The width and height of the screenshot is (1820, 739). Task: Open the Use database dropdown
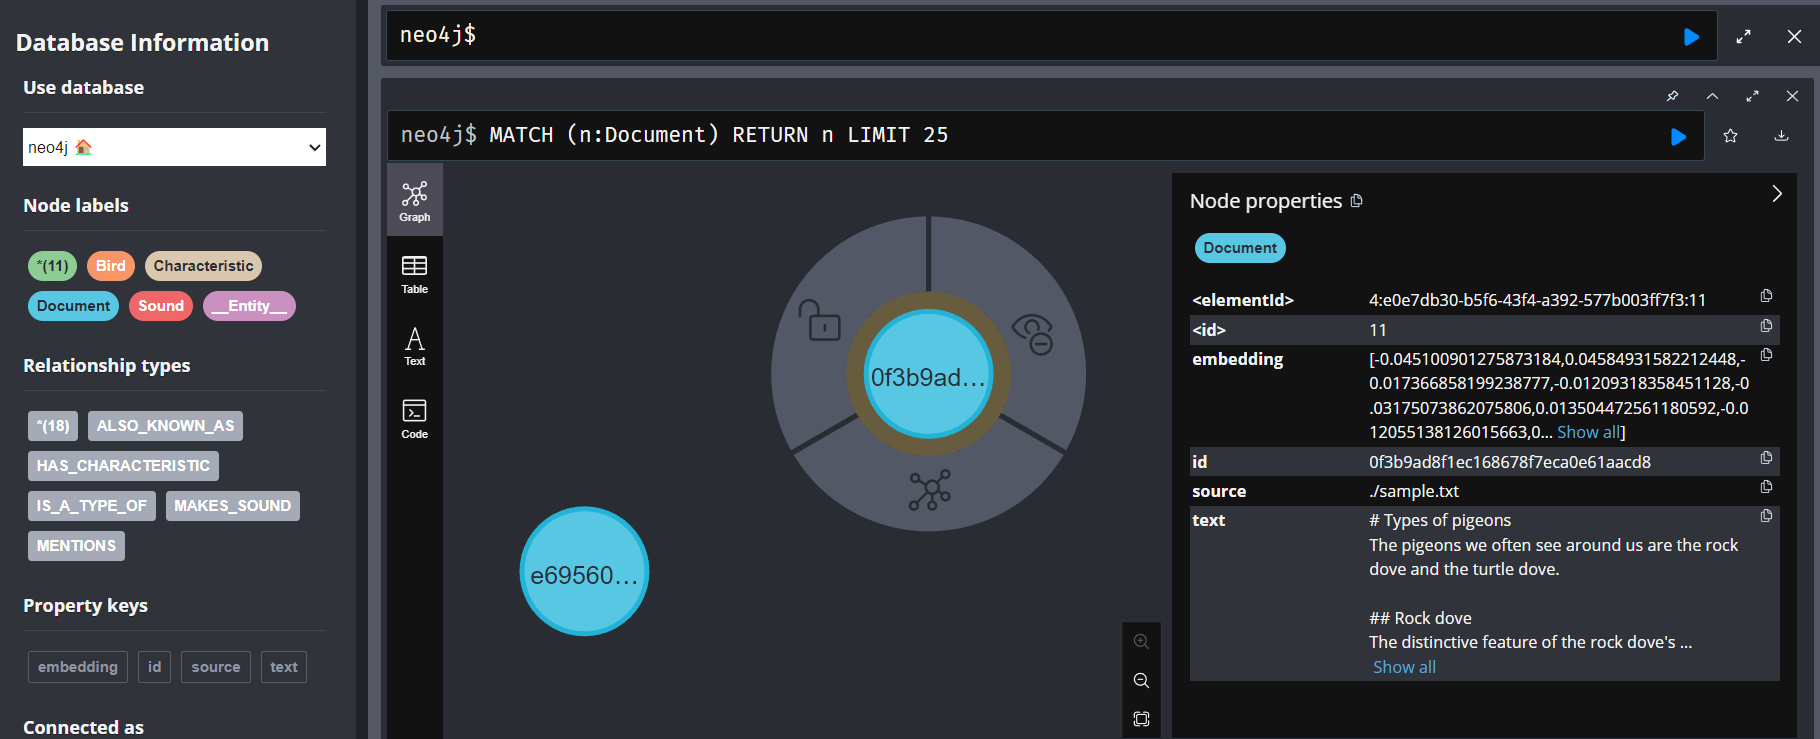(174, 147)
